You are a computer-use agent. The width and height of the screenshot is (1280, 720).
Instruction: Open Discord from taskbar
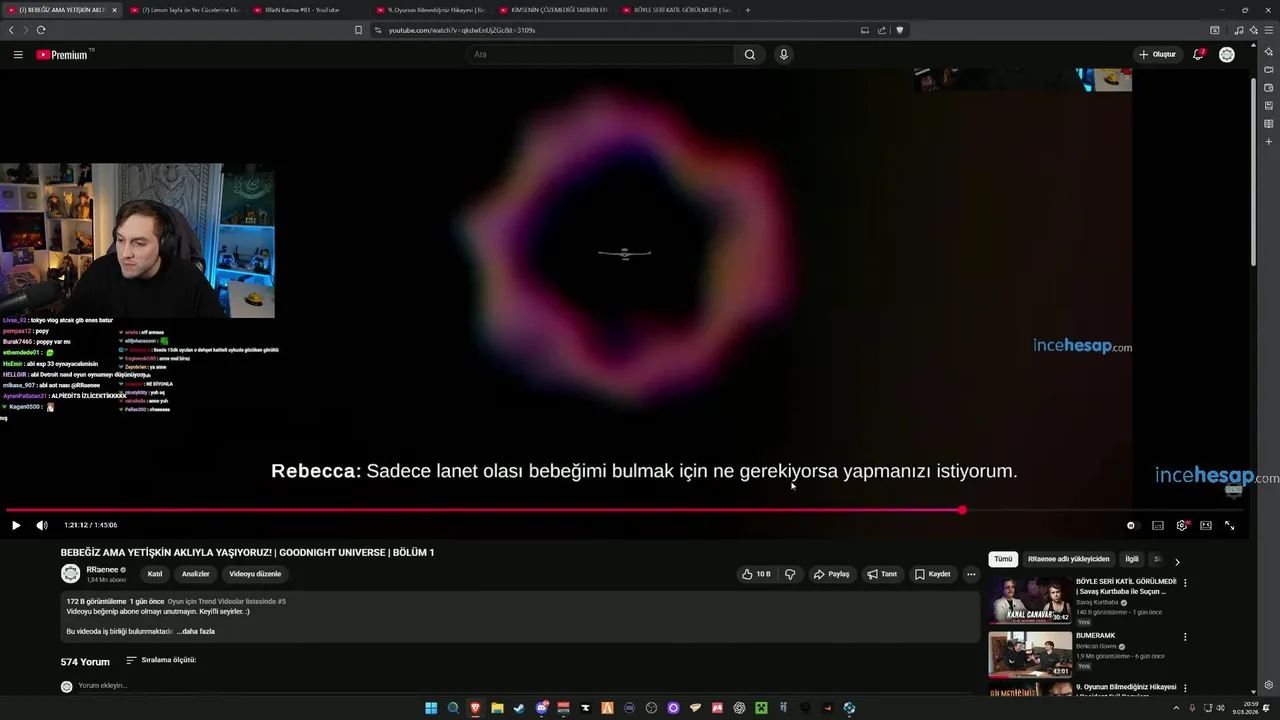[541, 708]
